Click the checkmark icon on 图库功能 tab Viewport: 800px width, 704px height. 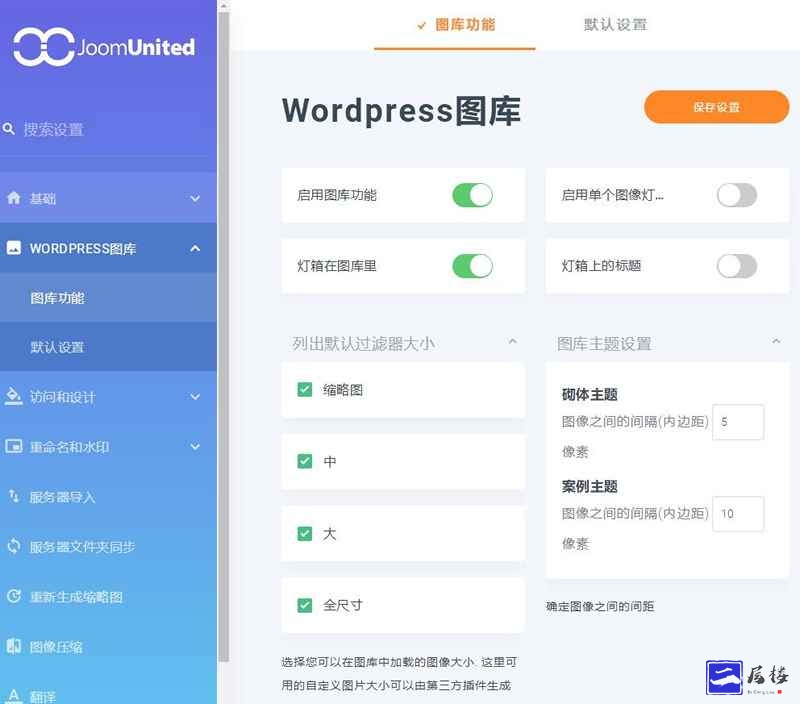[x=421, y=25]
